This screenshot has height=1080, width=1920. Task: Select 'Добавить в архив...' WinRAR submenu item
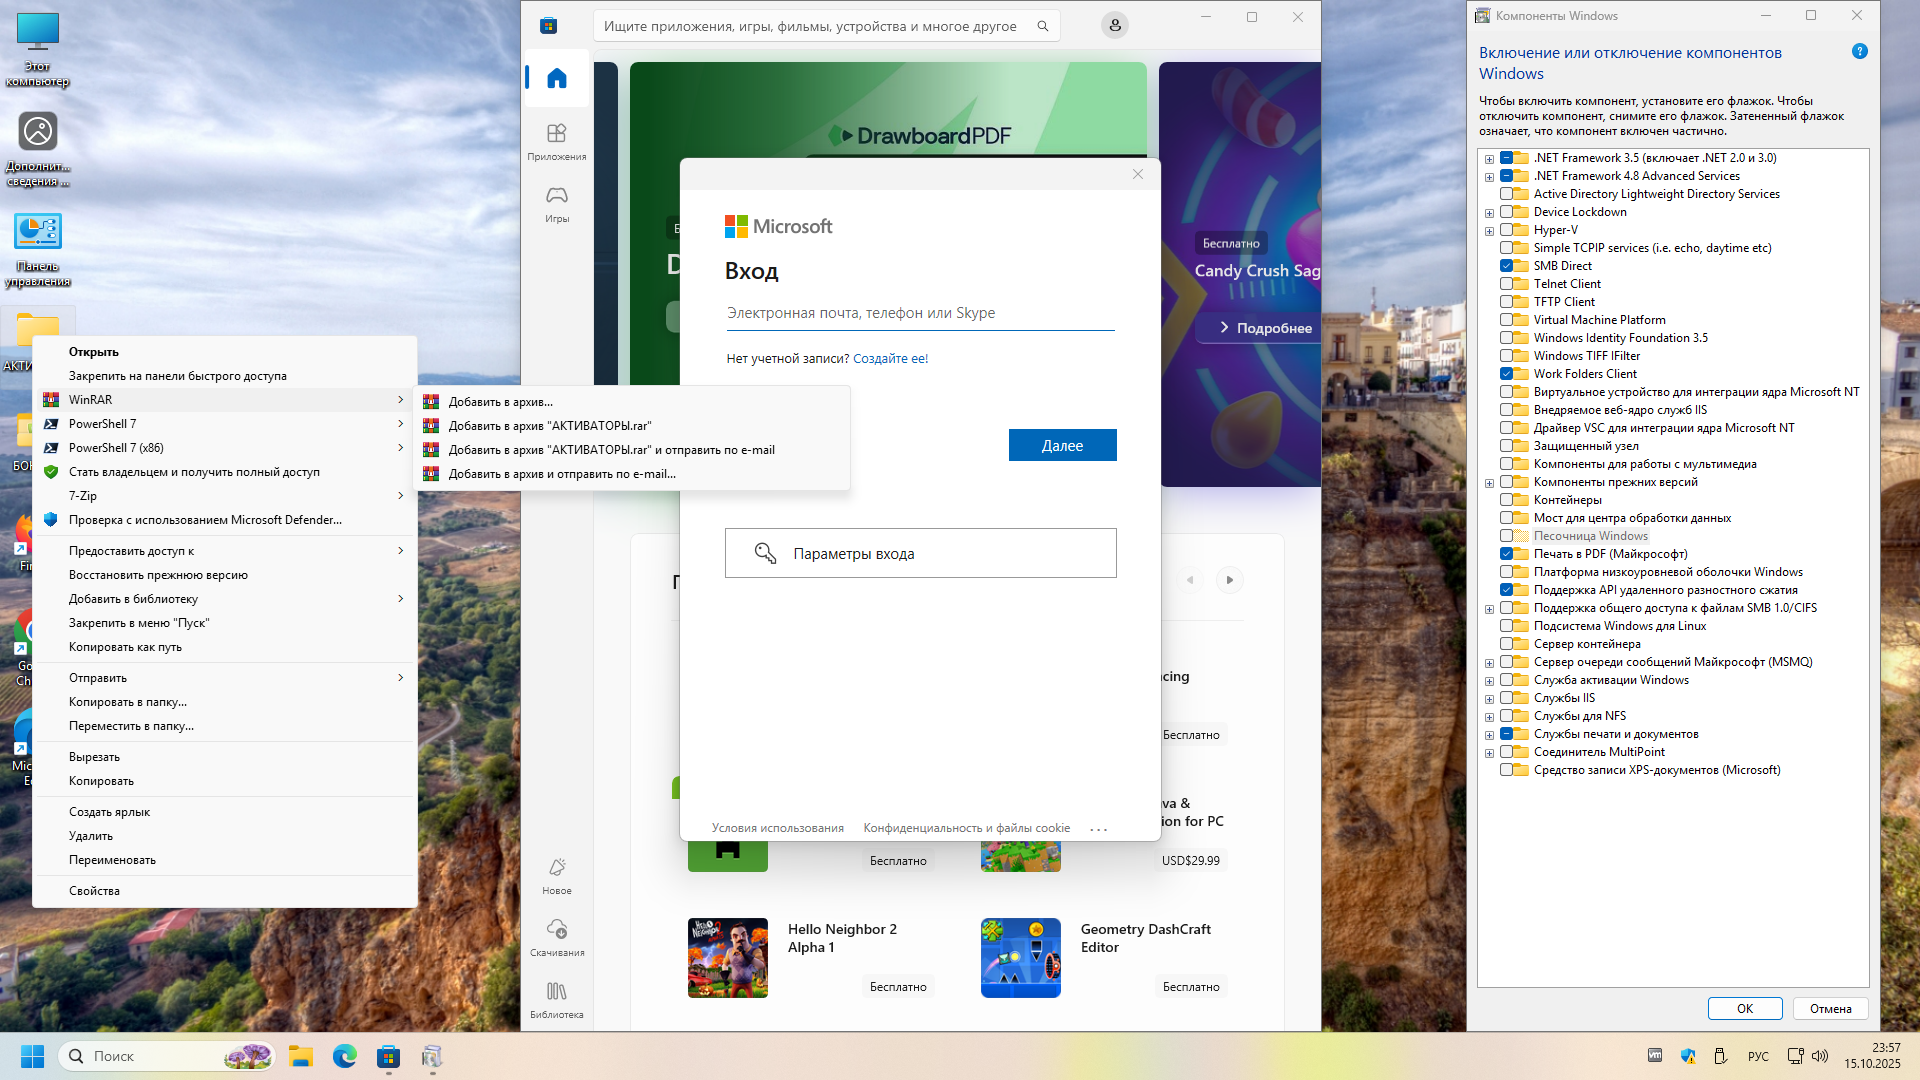pos(500,402)
